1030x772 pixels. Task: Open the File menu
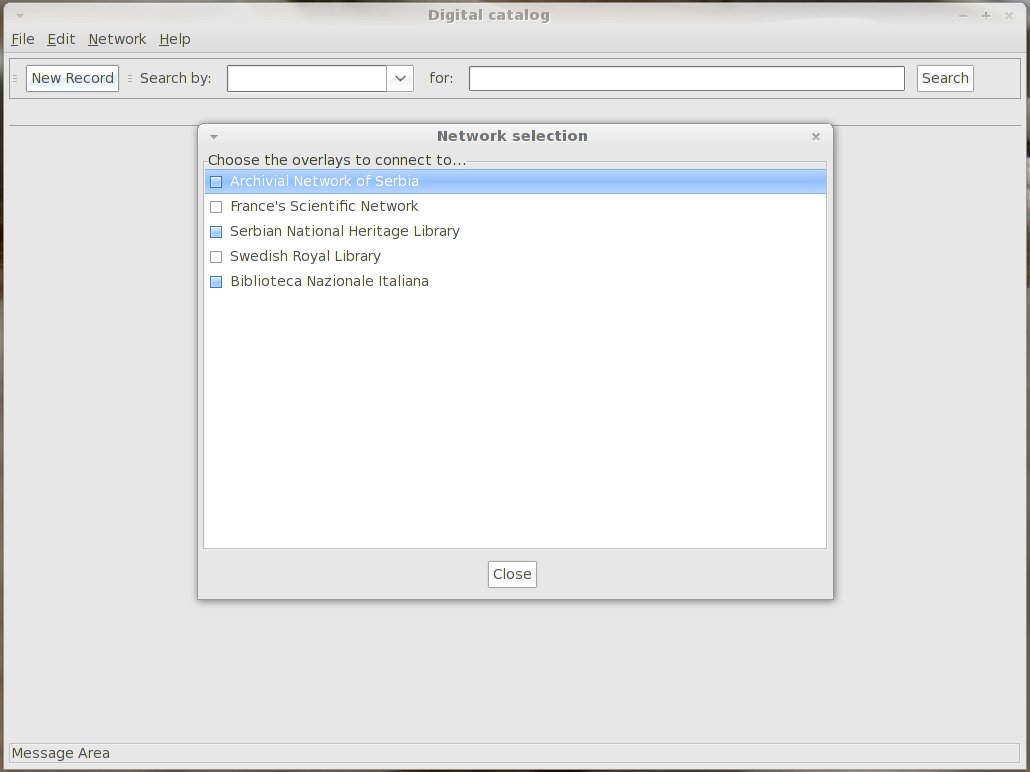pyautogui.click(x=23, y=39)
